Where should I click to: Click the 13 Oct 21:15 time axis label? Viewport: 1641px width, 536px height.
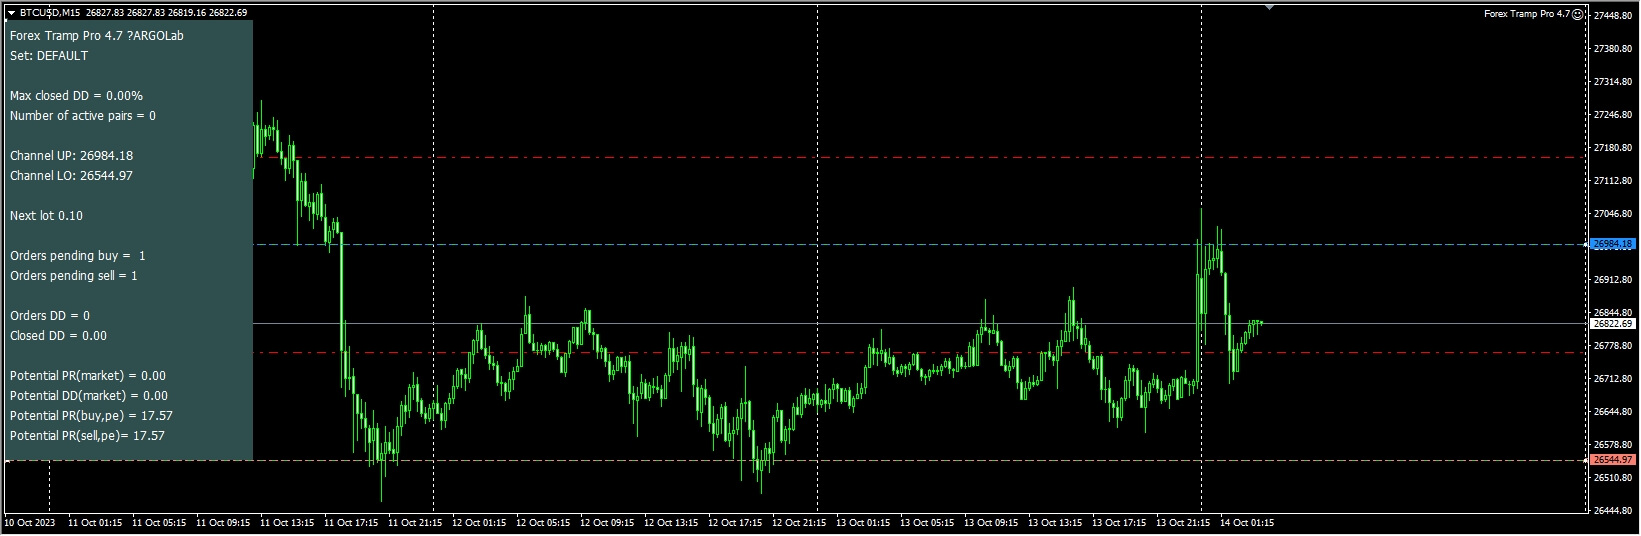tap(1183, 523)
